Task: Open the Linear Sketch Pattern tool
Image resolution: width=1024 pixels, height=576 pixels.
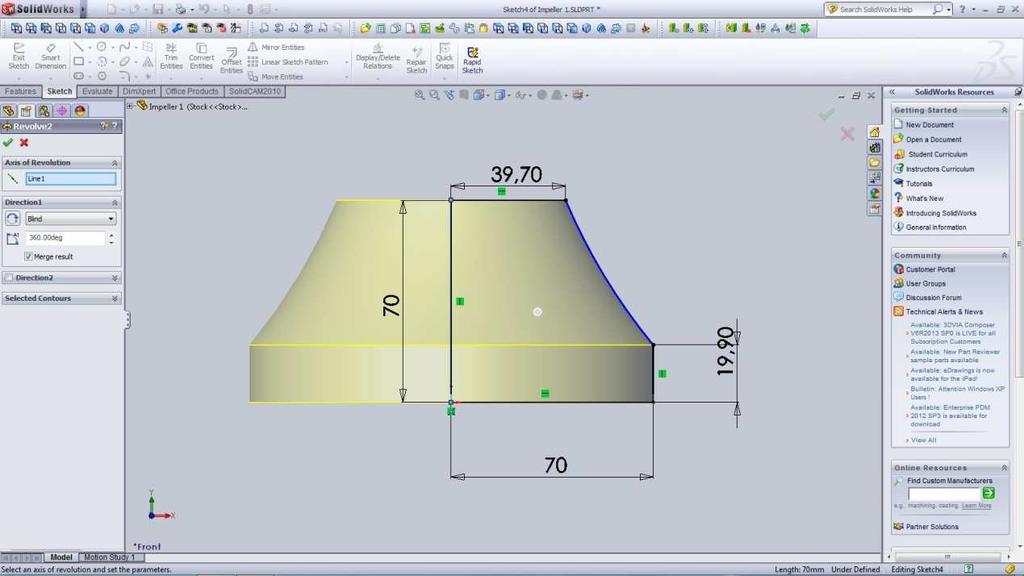Action: tap(288, 62)
